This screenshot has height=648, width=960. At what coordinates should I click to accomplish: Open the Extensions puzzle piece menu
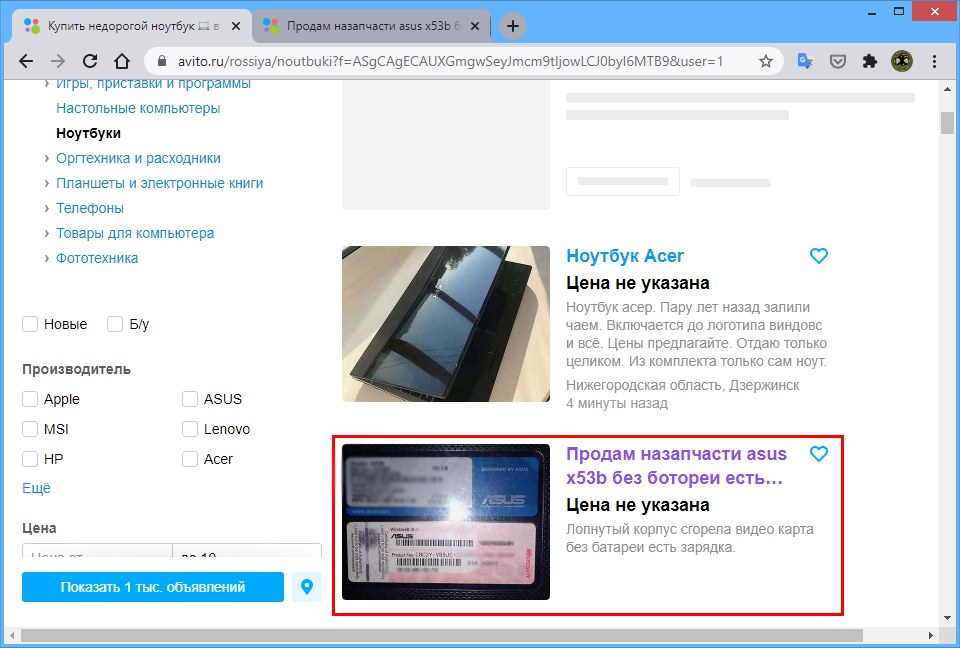[870, 61]
